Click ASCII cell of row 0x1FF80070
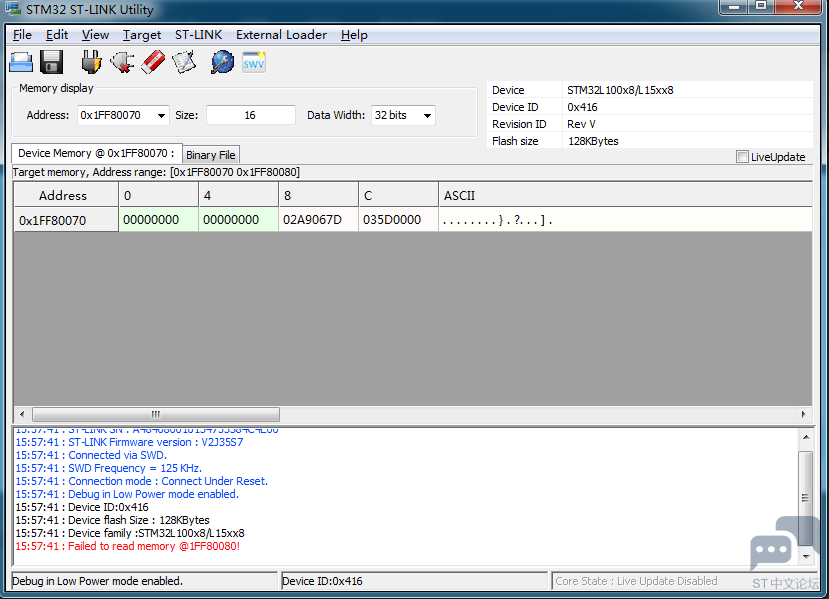The width and height of the screenshot is (829, 599). coord(625,219)
